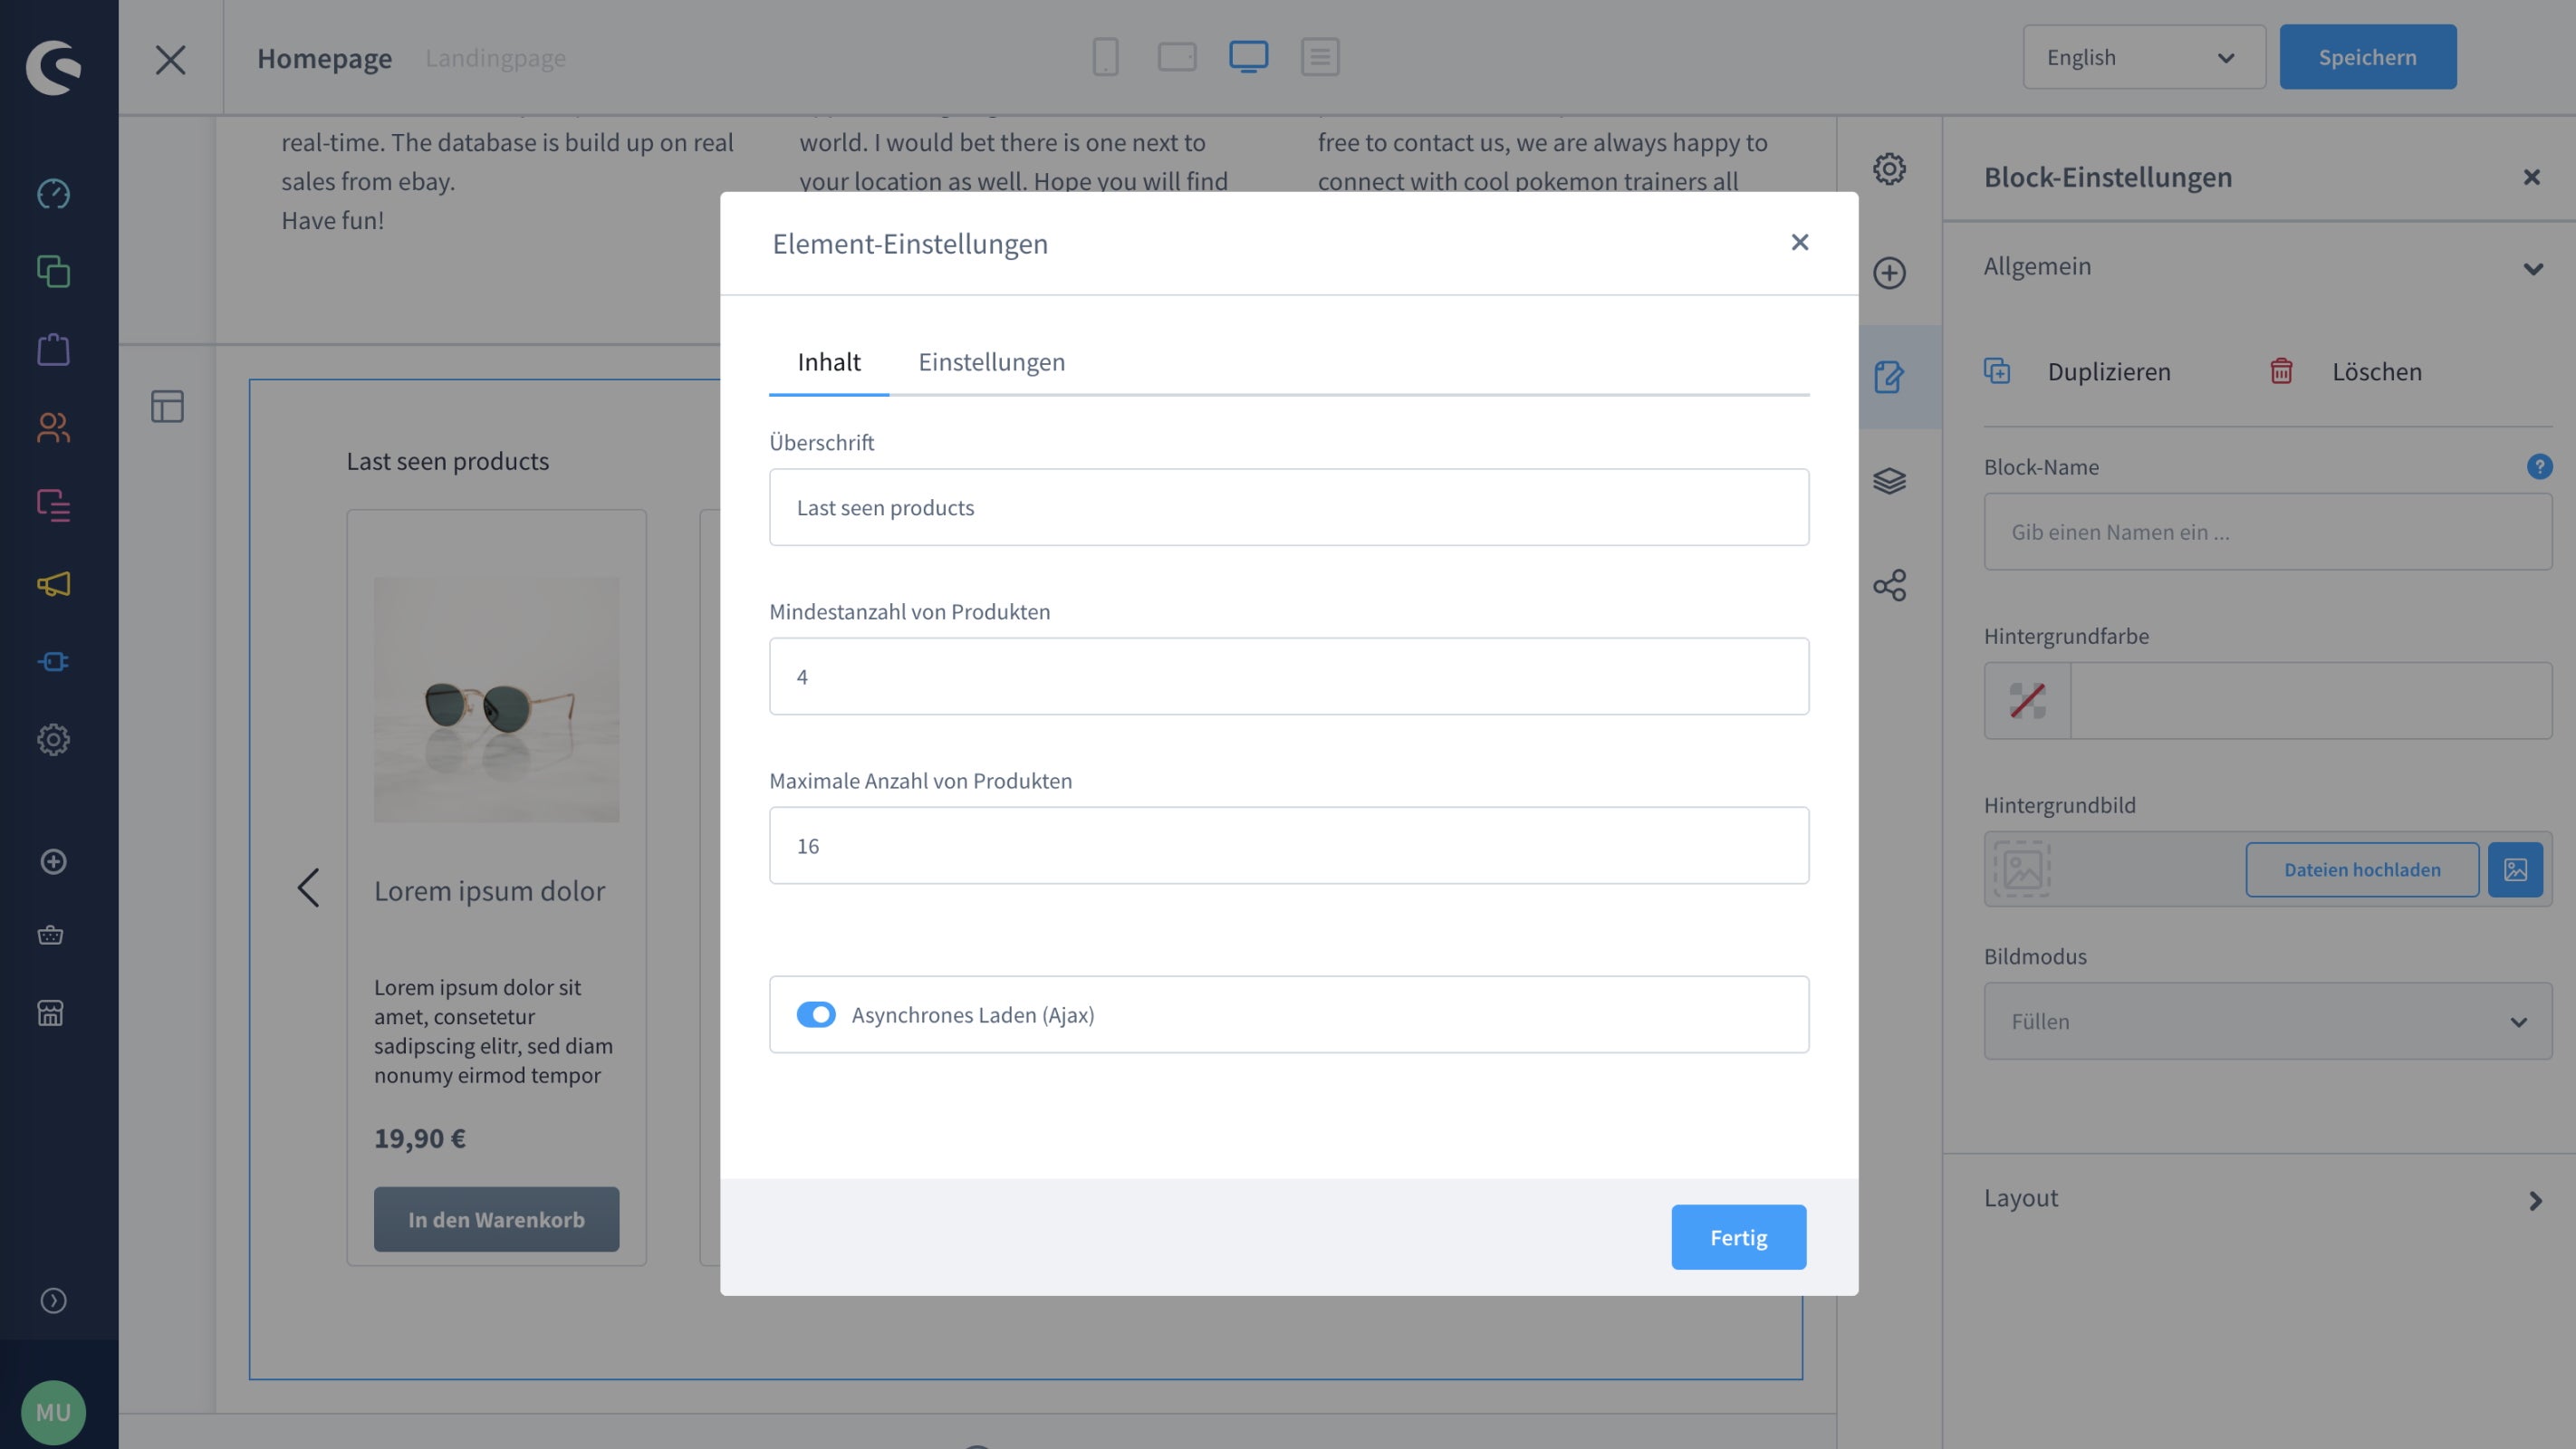This screenshot has height=1449, width=2576.
Task: Open the layout assignment share icon
Action: 1889,585
